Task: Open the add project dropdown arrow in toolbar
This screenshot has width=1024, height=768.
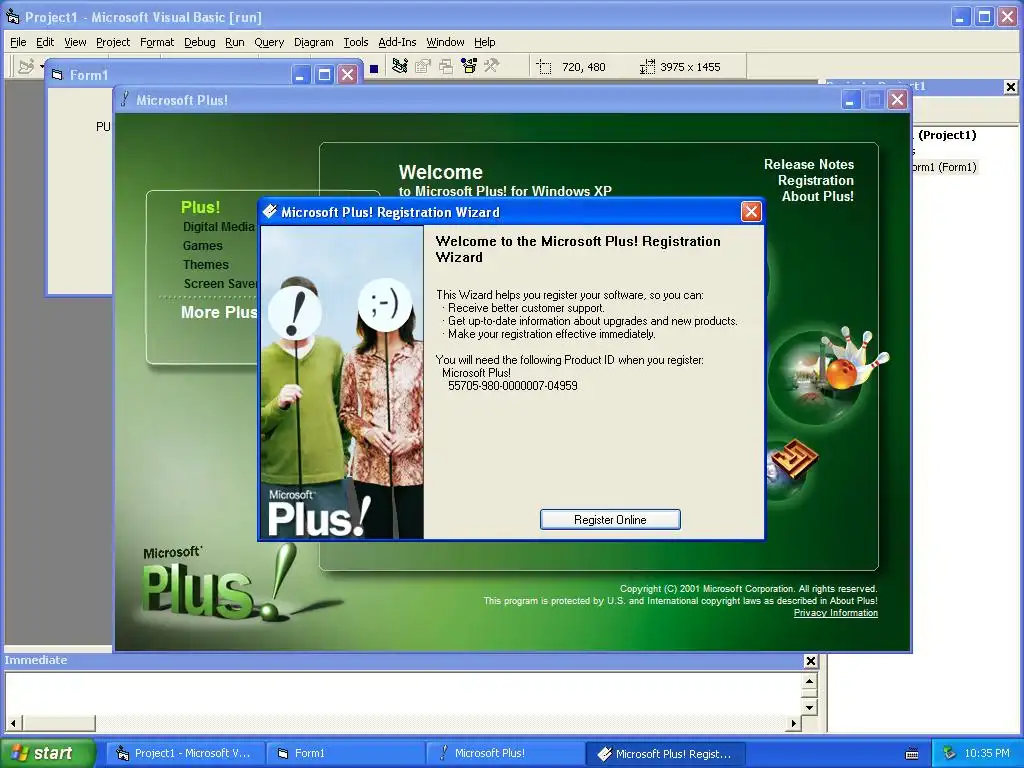Action: [x=42, y=67]
